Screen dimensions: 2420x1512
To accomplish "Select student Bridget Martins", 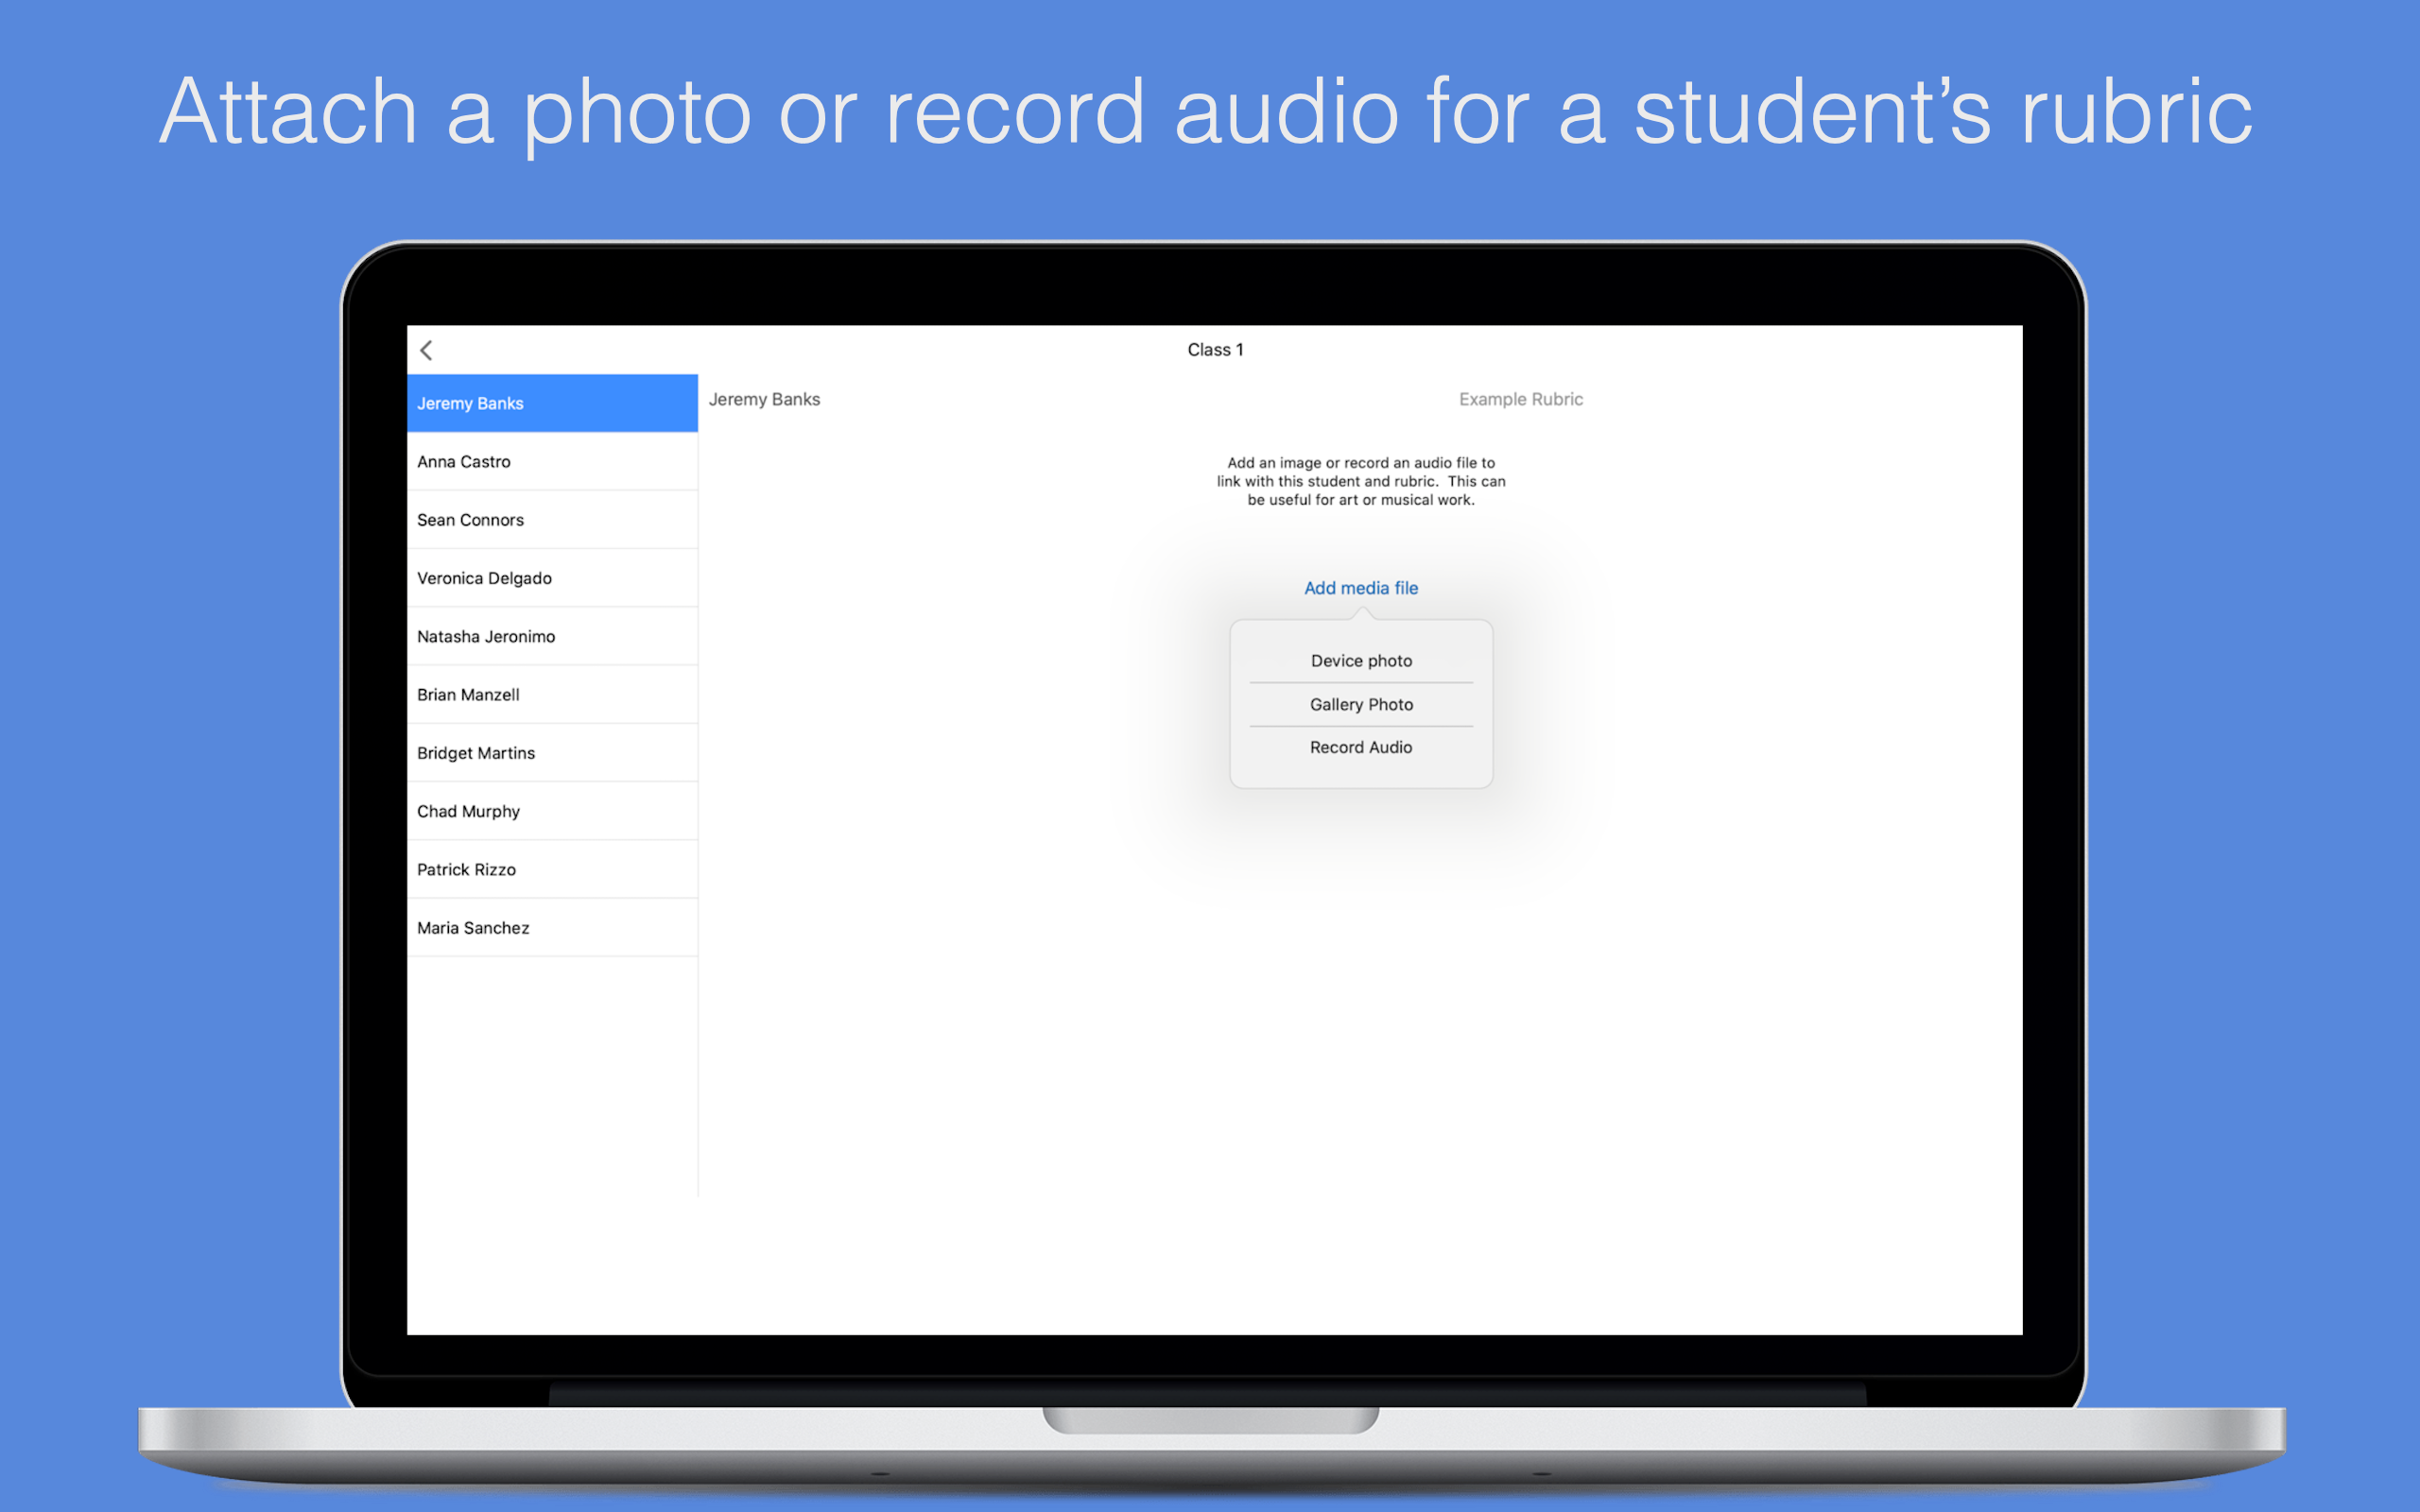I will pyautogui.click(x=552, y=753).
